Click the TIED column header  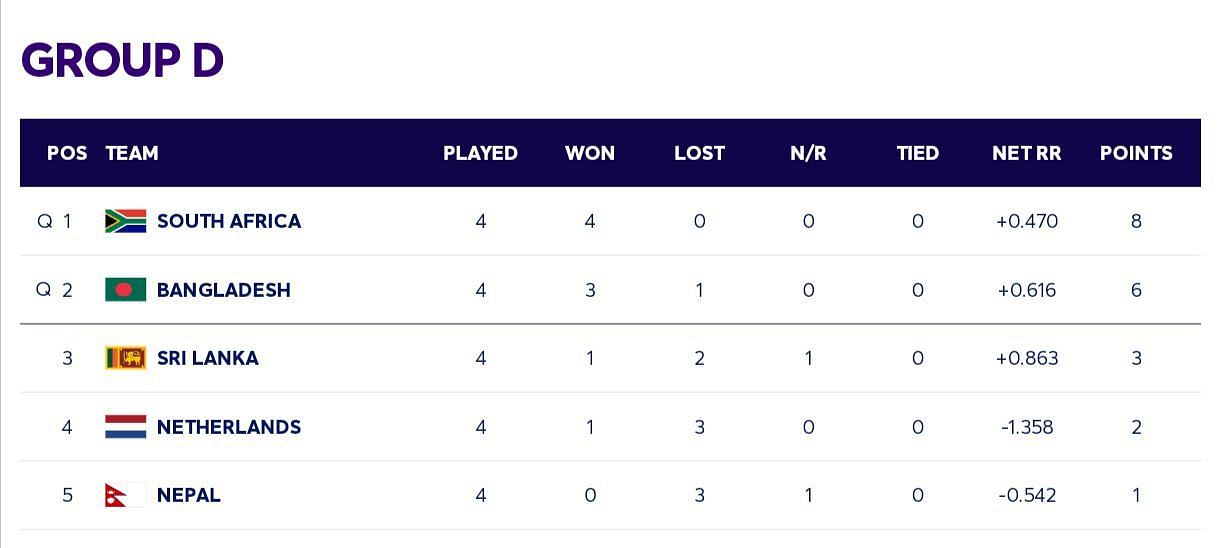[918, 153]
